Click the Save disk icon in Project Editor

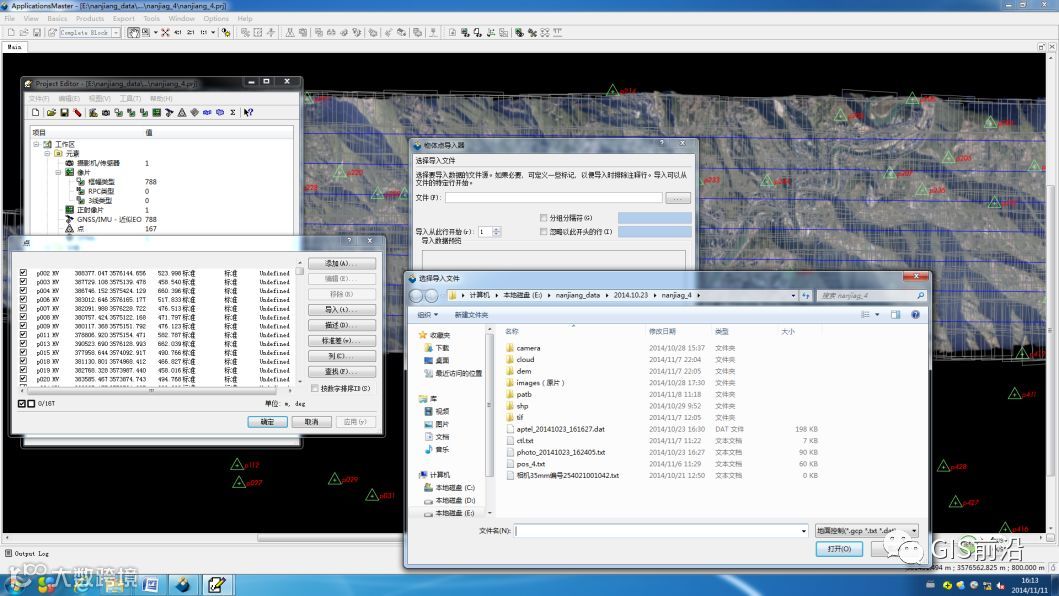(x=64, y=113)
